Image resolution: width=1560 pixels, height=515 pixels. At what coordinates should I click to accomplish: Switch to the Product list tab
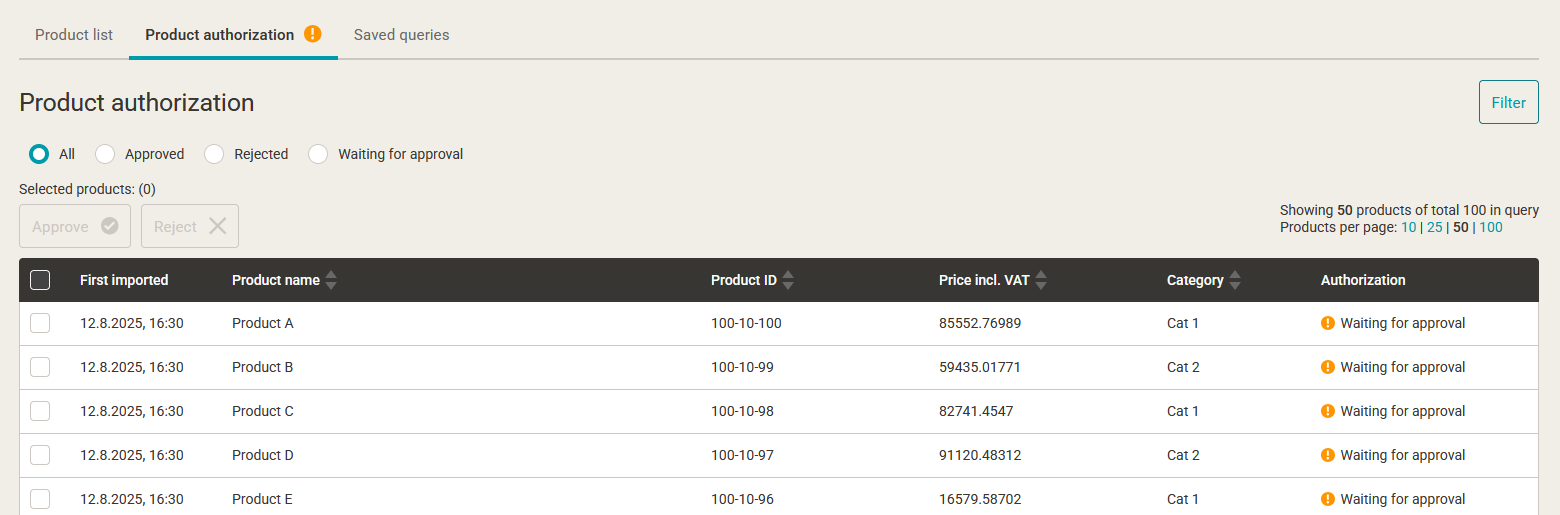(74, 35)
